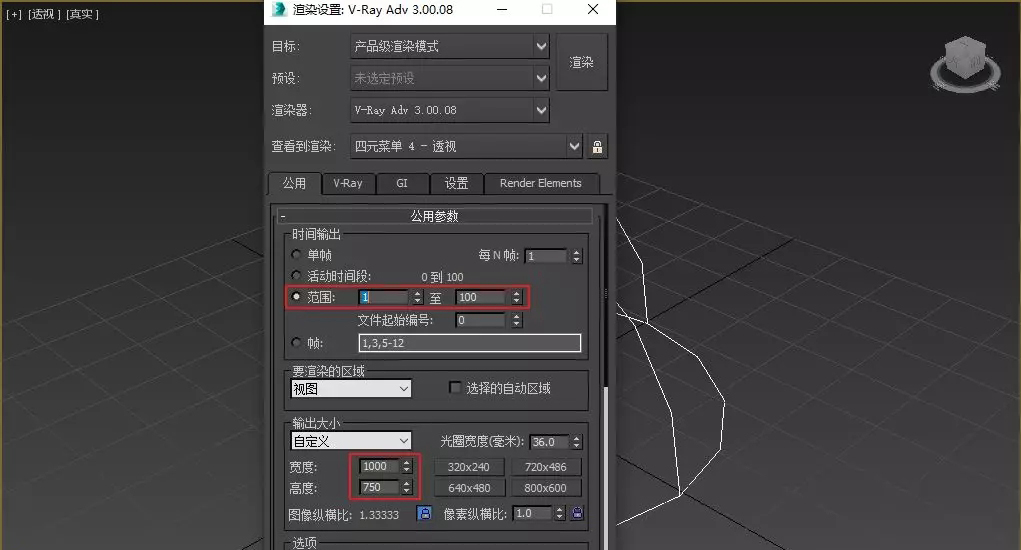
Task: Switch to the Render Elements tab
Action: click(x=540, y=184)
